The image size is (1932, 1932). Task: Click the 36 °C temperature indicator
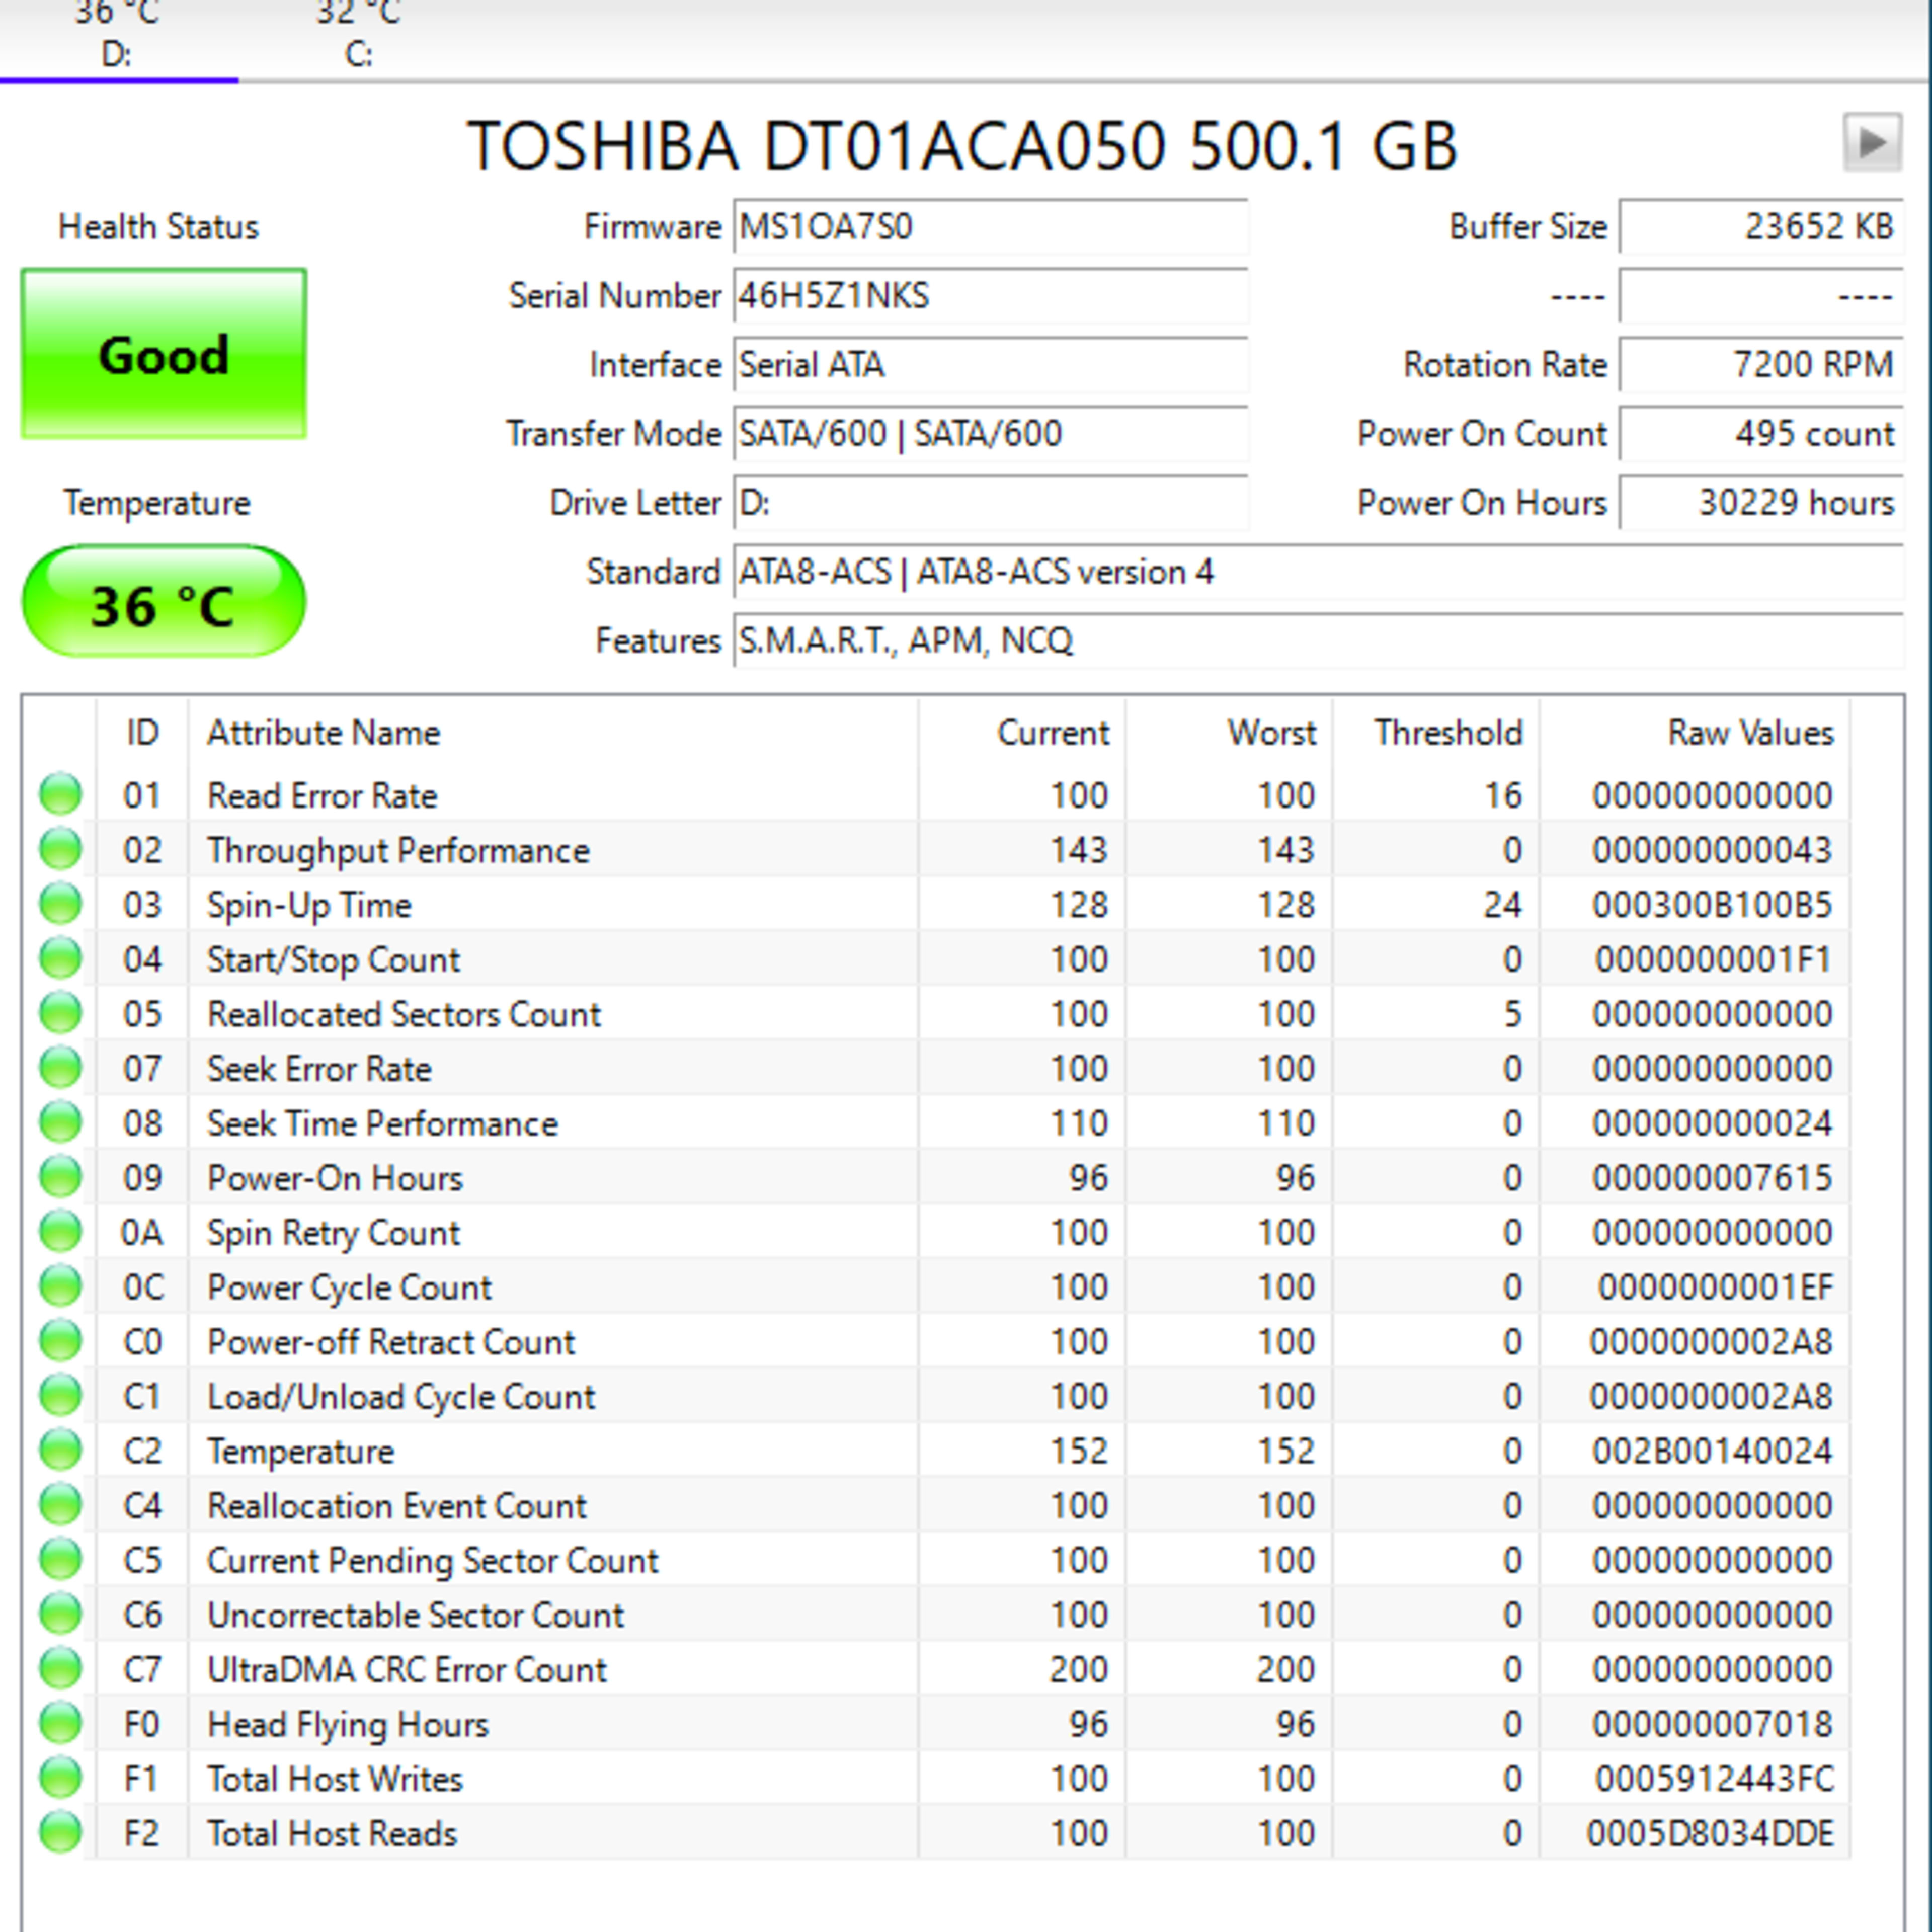(164, 602)
